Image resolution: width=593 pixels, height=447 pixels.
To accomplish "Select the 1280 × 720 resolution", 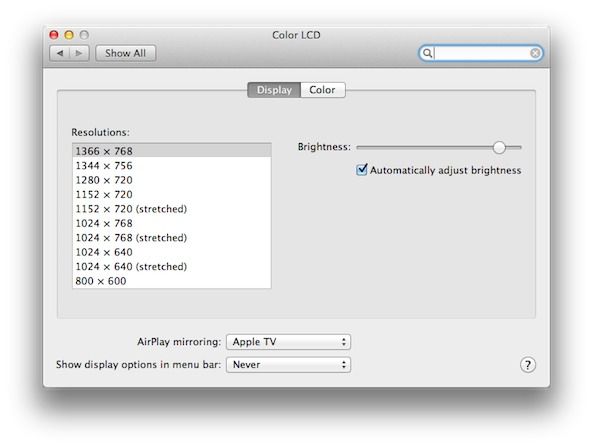I will (172, 180).
